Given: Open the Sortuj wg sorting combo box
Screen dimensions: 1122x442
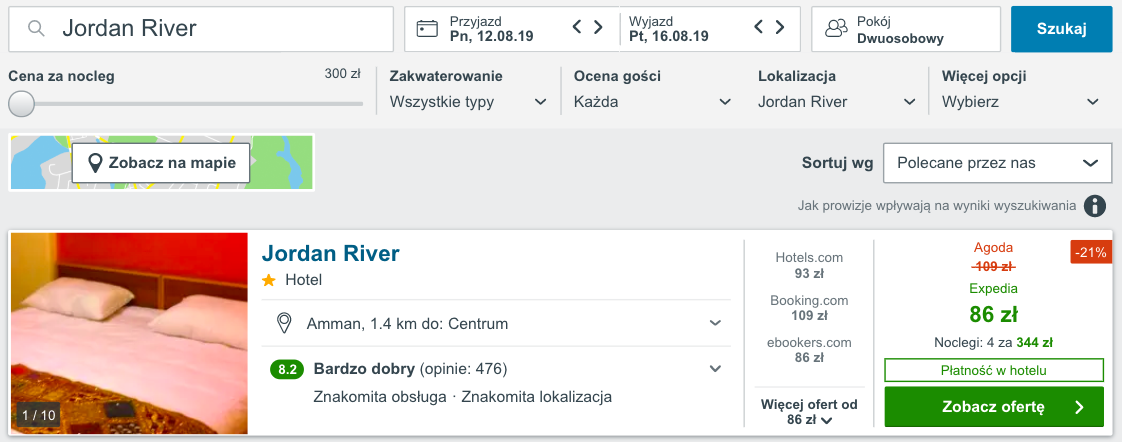Looking at the screenshot, I should (998, 163).
